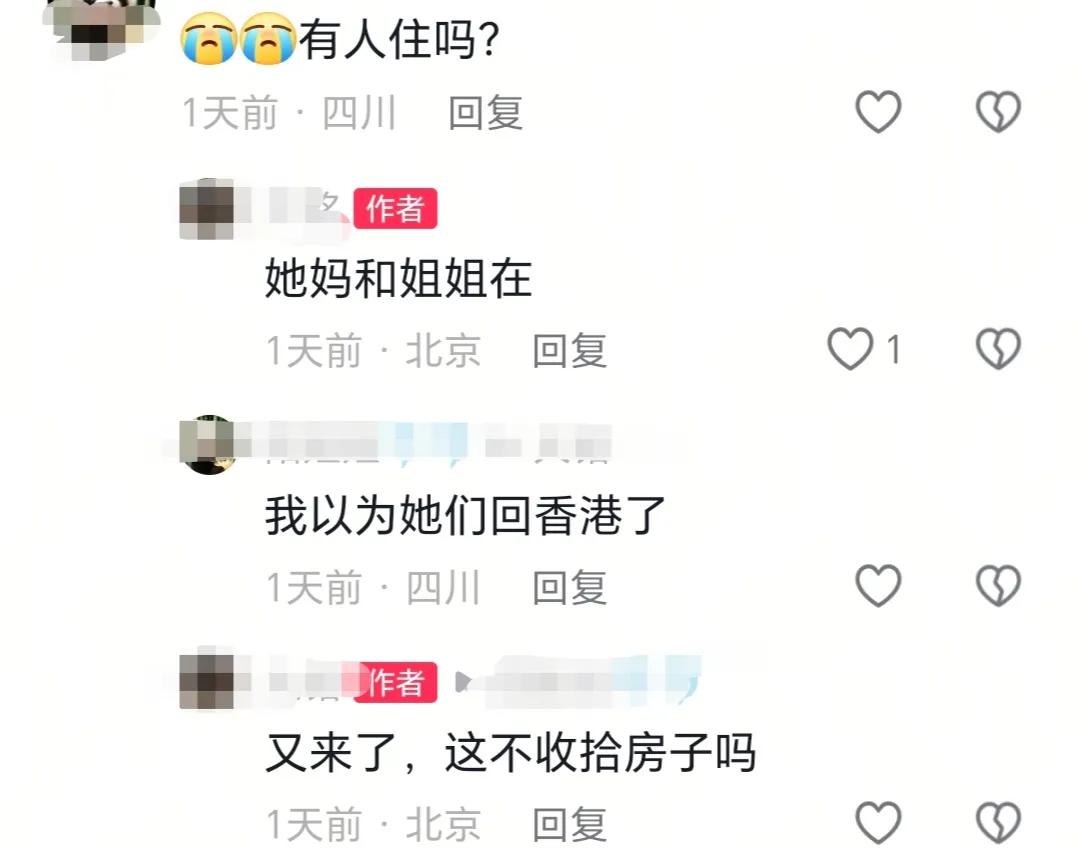This screenshot has height=854, width=1079.
Task: Like the reply '她妈和姐姐在'
Action: [x=850, y=349]
